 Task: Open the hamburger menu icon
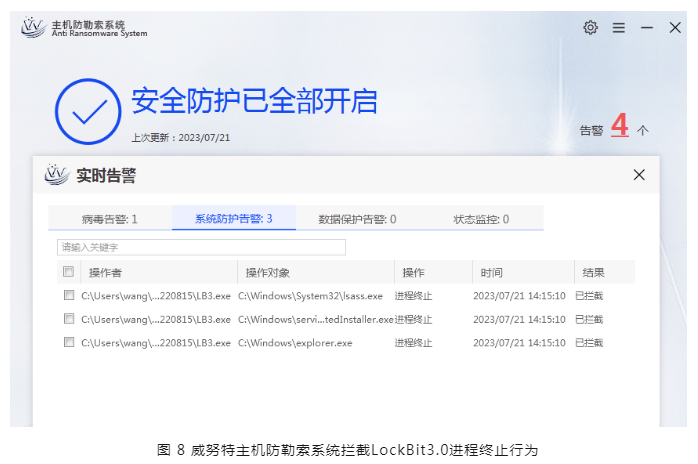point(619,27)
